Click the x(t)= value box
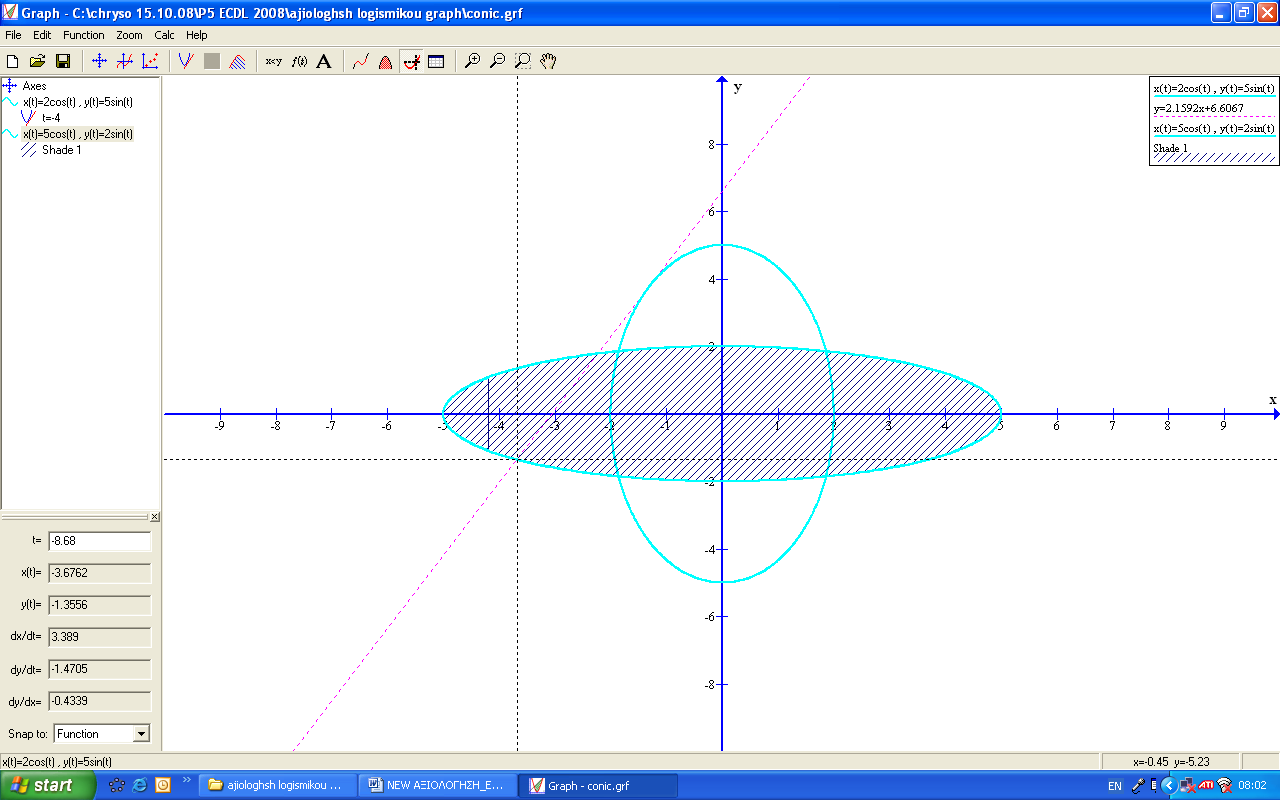1280x800 pixels. [99, 573]
